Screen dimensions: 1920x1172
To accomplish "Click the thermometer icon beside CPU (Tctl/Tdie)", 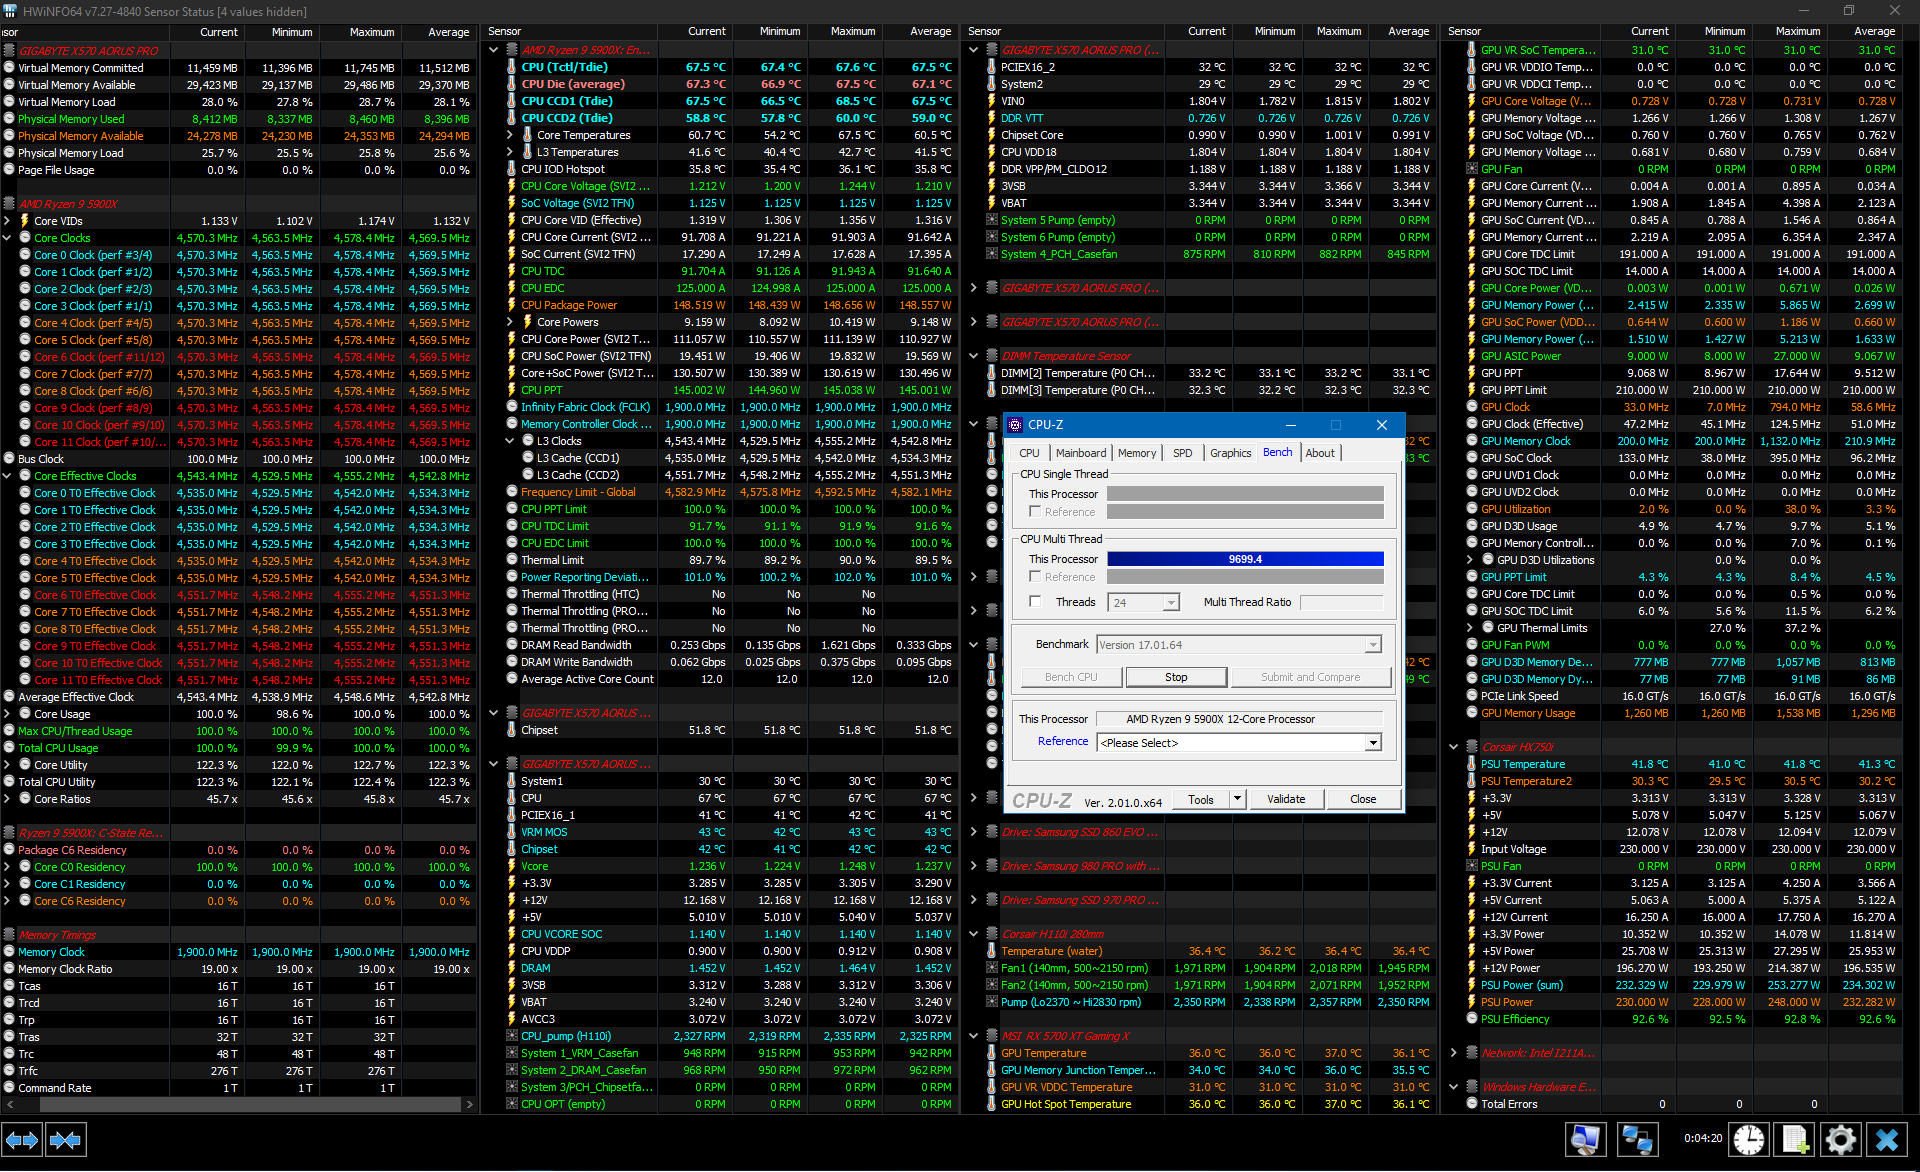I will coord(512,67).
